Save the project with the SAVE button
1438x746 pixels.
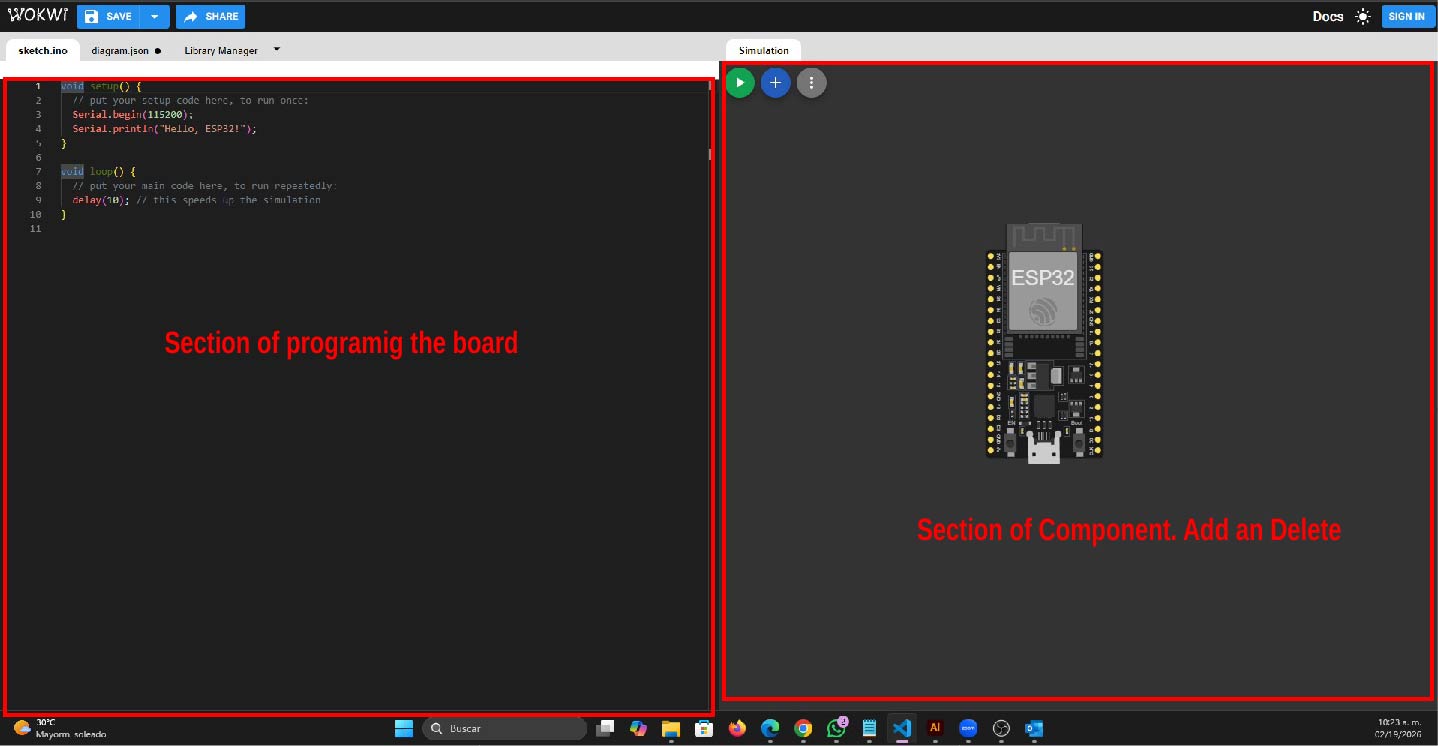108,16
